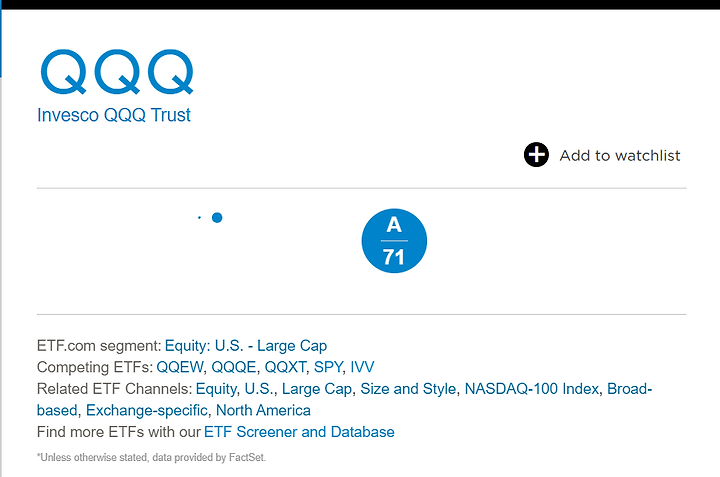This screenshot has width=720, height=477.
Task: Open the North America channel link
Action: click(263, 410)
